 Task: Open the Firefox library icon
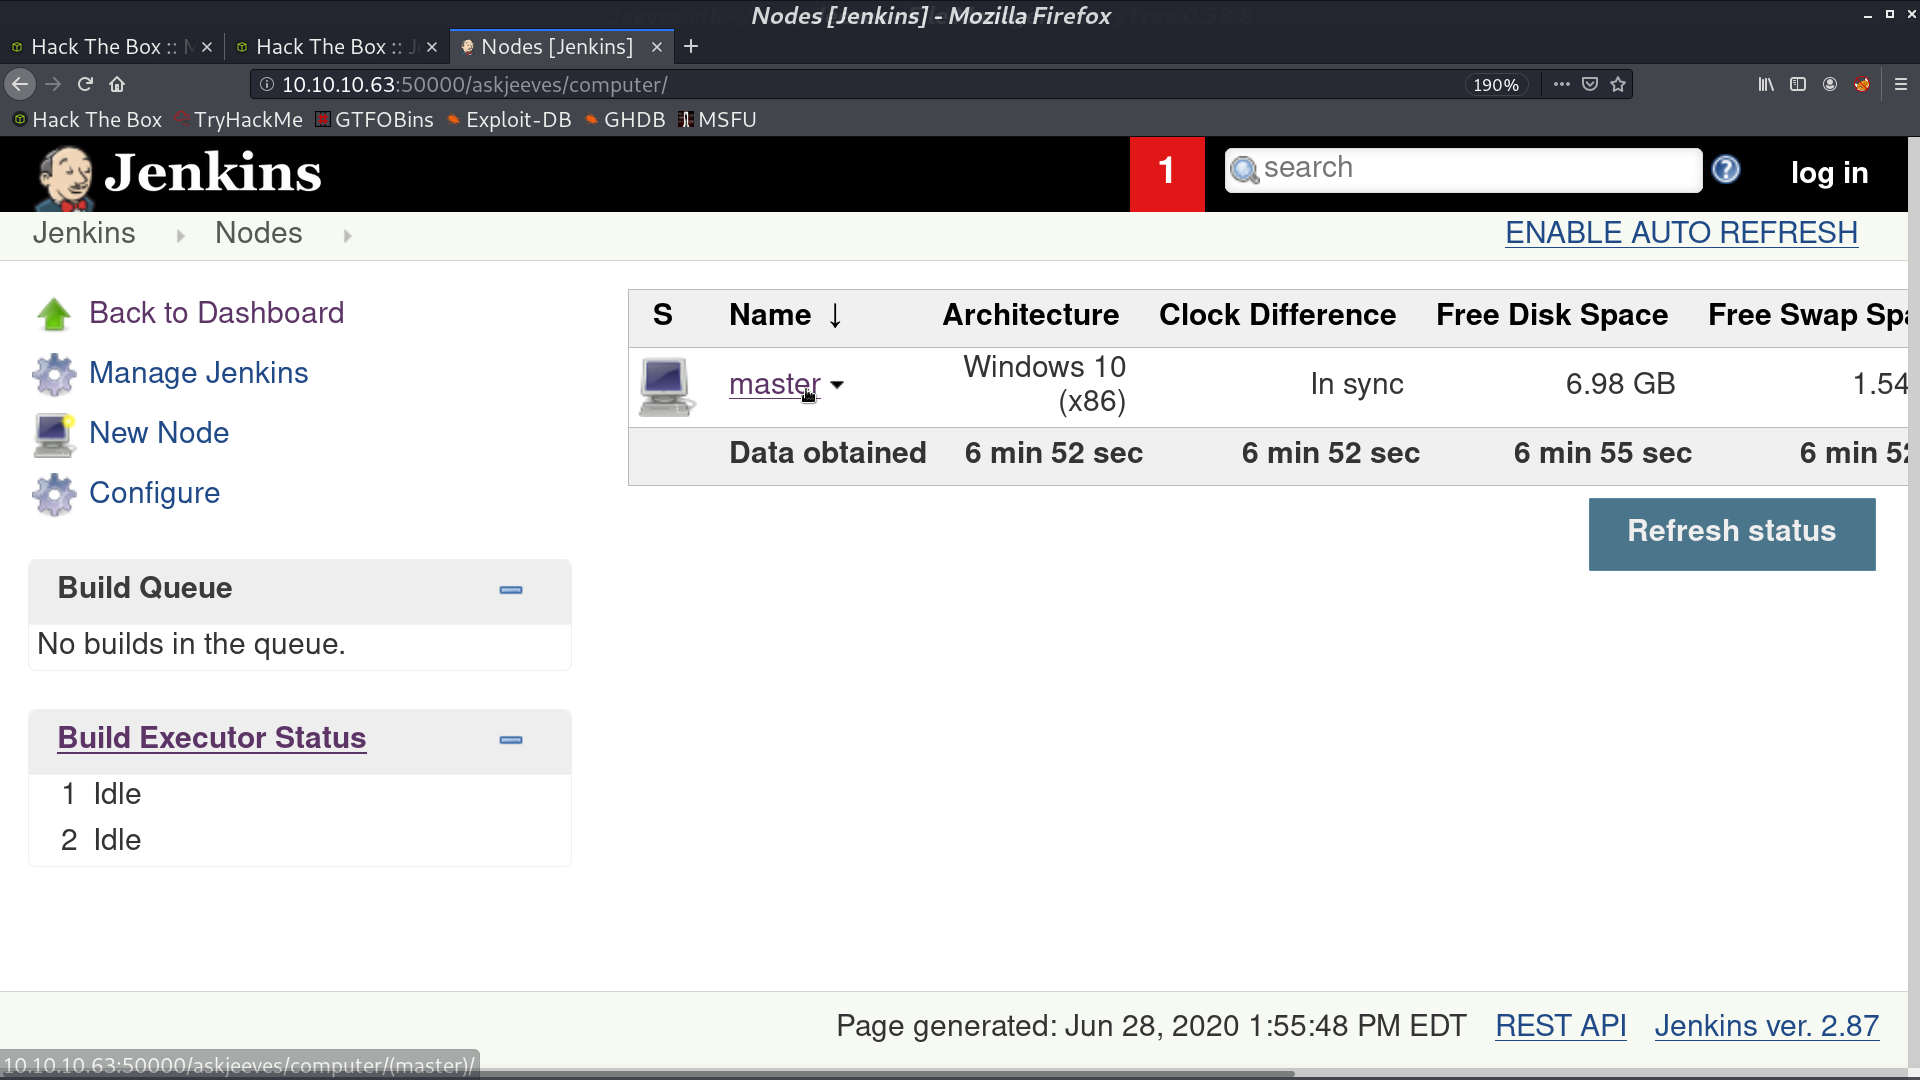tap(1766, 85)
